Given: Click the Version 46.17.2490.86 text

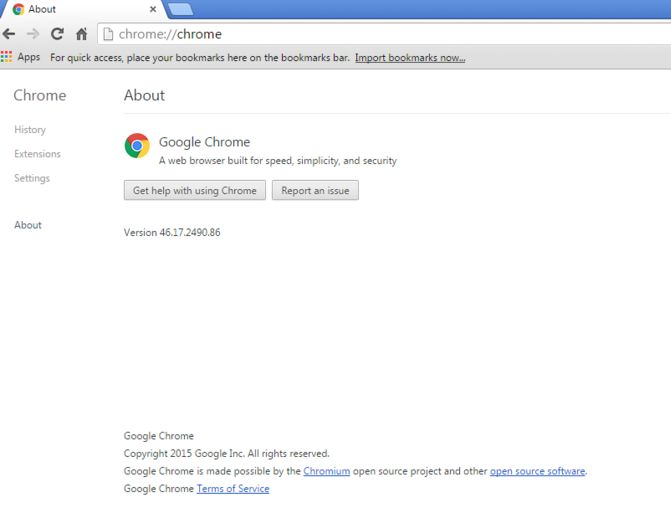Looking at the screenshot, I should pyautogui.click(x=172, y=232).
